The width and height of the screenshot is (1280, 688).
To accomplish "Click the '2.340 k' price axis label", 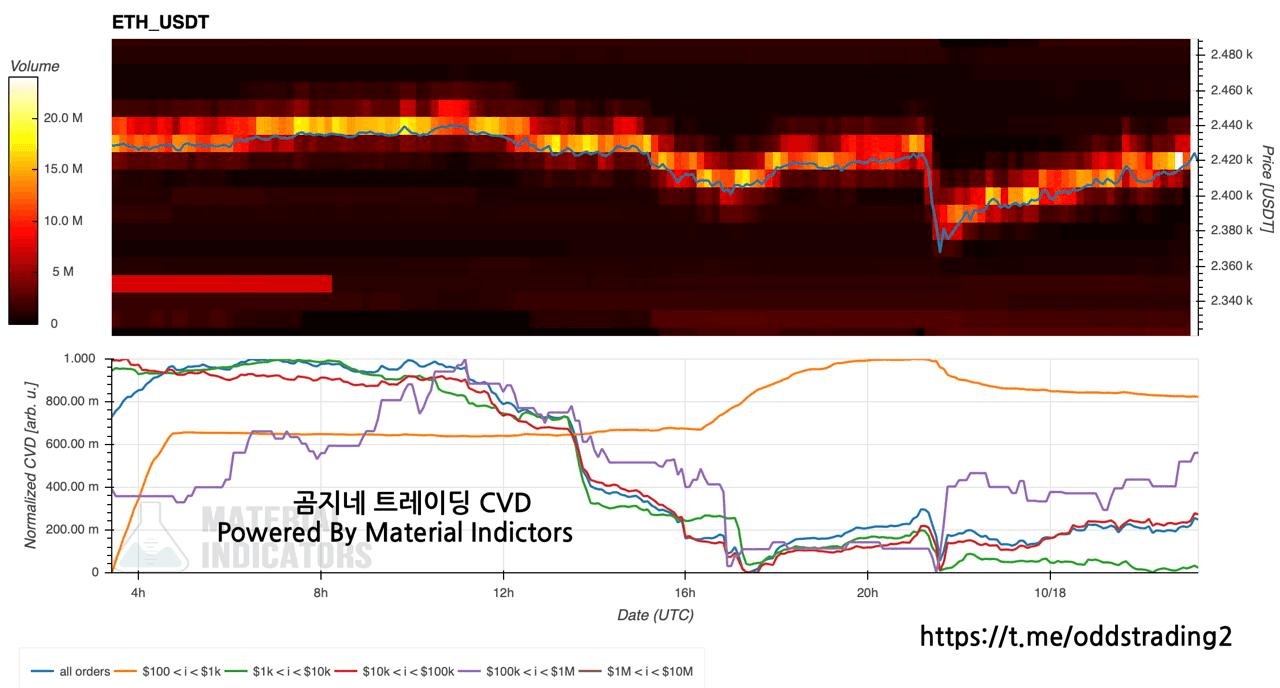I will tap(1231, 301).
